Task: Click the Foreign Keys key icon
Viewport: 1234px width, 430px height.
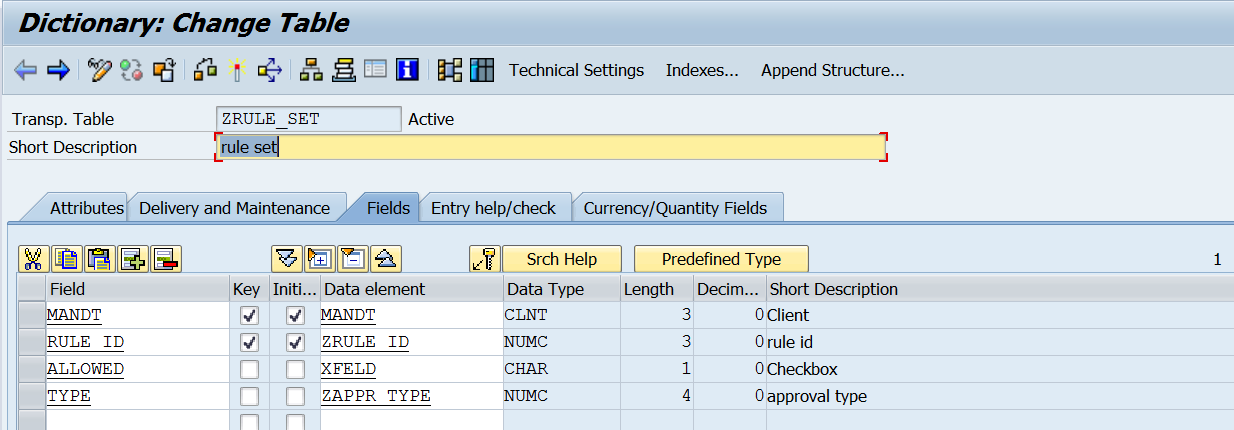Action: click(x=484, y=259)
